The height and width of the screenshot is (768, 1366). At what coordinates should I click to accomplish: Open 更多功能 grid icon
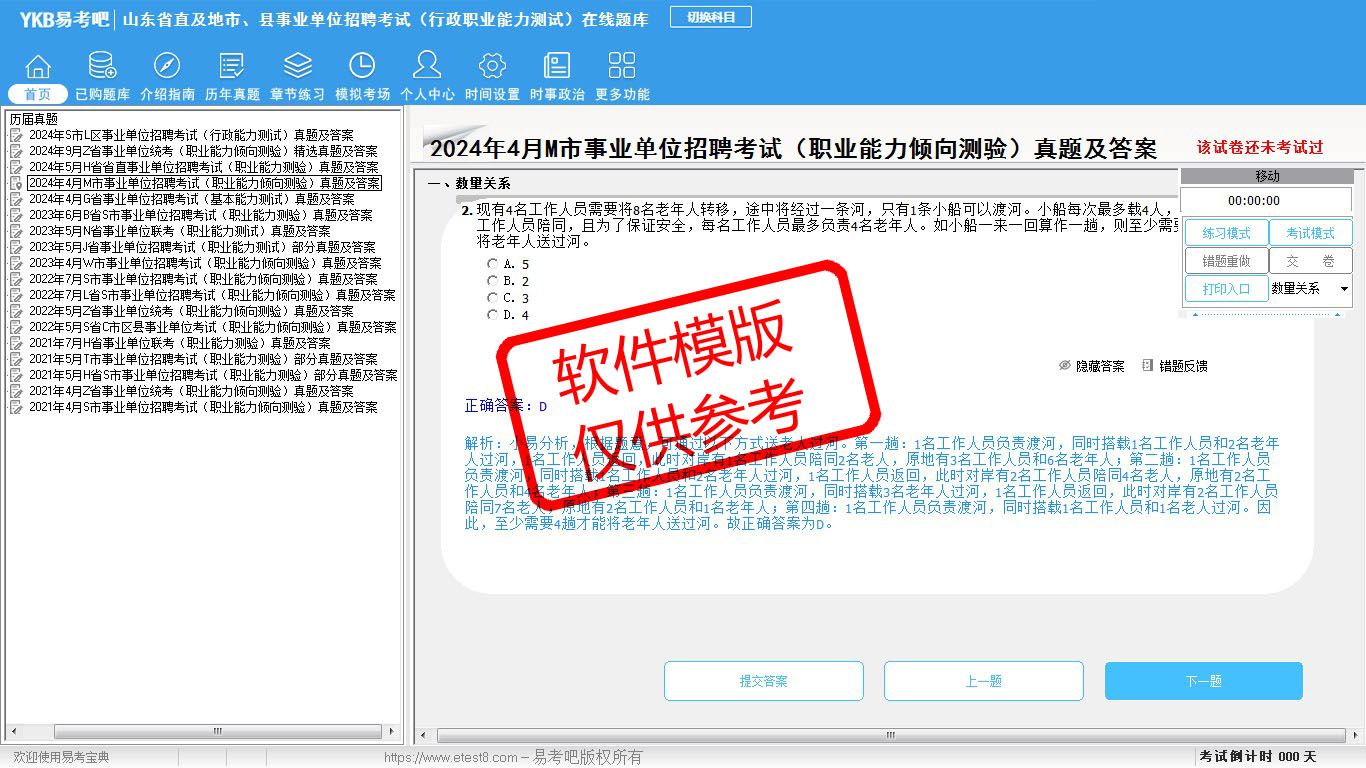click(622, 67)
